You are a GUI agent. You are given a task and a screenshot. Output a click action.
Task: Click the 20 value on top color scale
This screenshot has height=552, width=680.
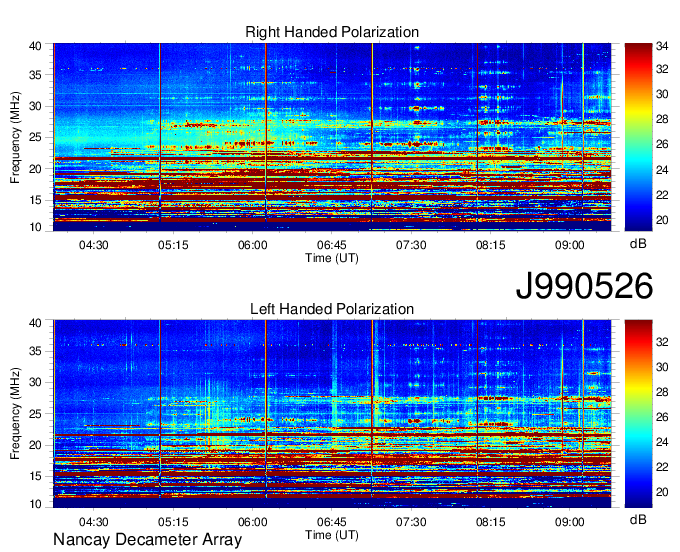(x=662, y=220)
